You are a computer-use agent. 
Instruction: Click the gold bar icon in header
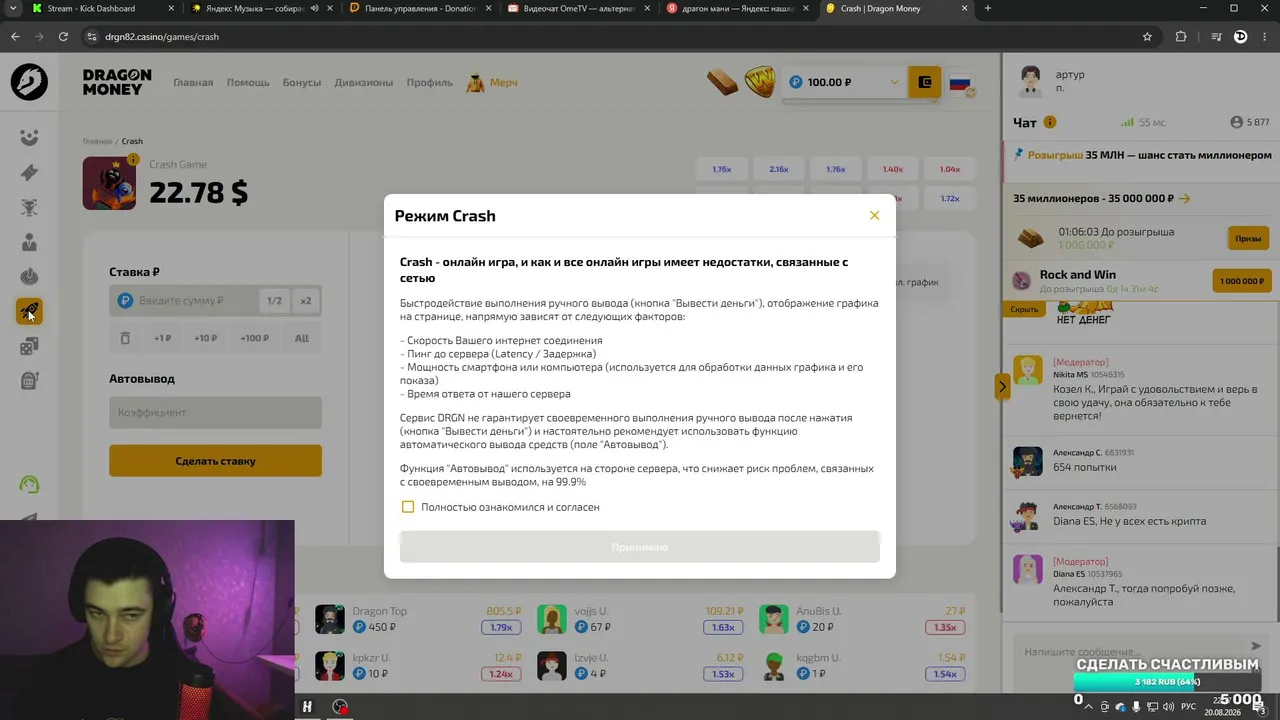coord(722,82)
